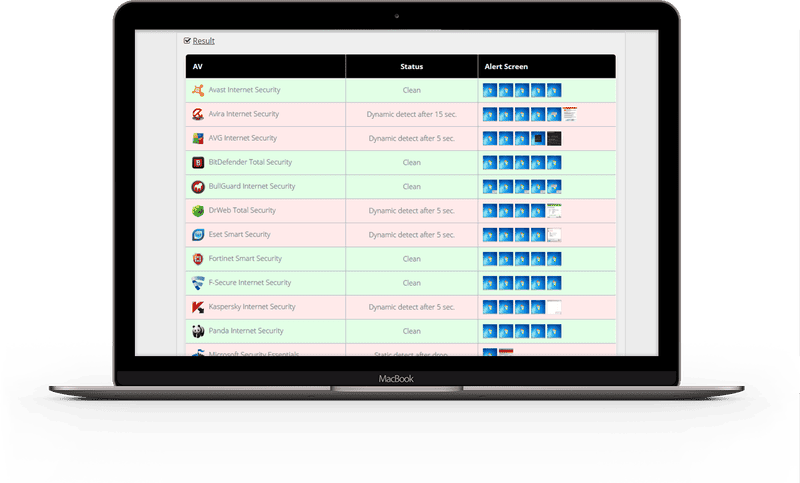800x483 pixels.
Task: Click the BullGuard Internet Security icon
Action: [x=198, y=187]
